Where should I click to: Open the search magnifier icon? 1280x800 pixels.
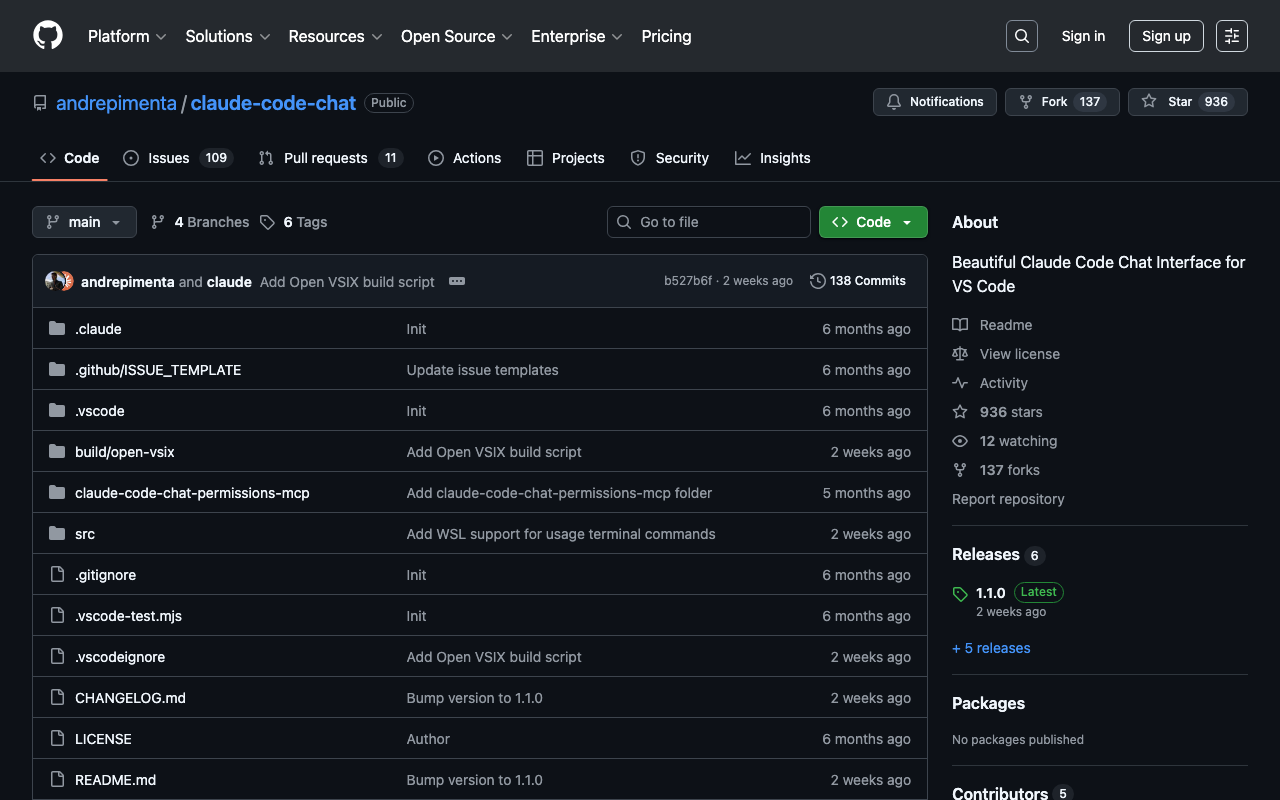(1022, 36)
